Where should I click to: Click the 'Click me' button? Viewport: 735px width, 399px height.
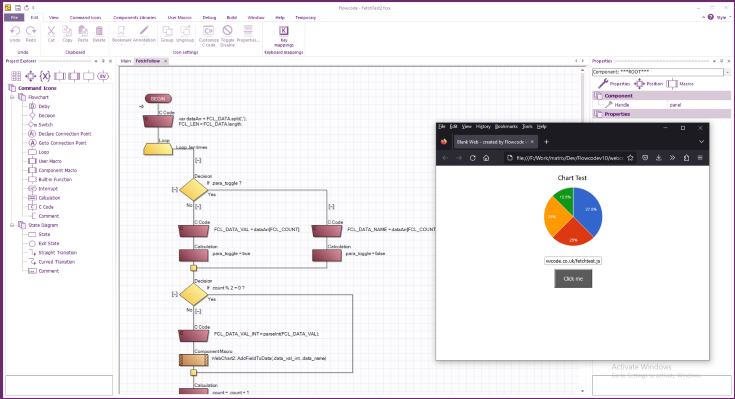[x=573, y=279]
